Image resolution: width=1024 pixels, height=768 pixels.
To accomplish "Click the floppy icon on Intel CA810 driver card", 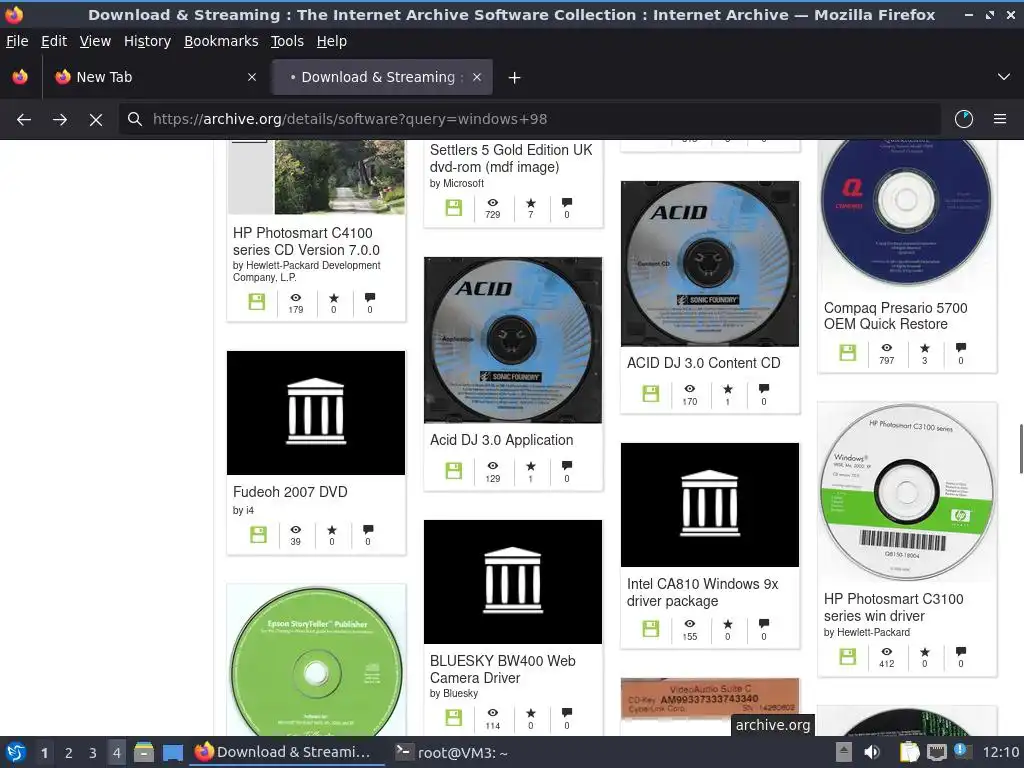I will pyautogui.click(x=651, y=629).
